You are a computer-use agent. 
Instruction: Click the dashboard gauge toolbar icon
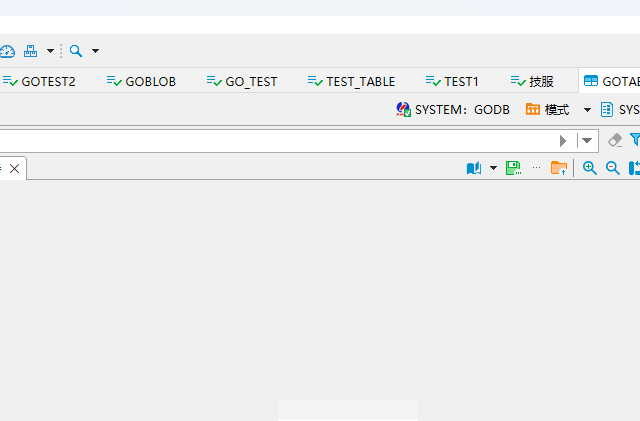tap(7, 51)
